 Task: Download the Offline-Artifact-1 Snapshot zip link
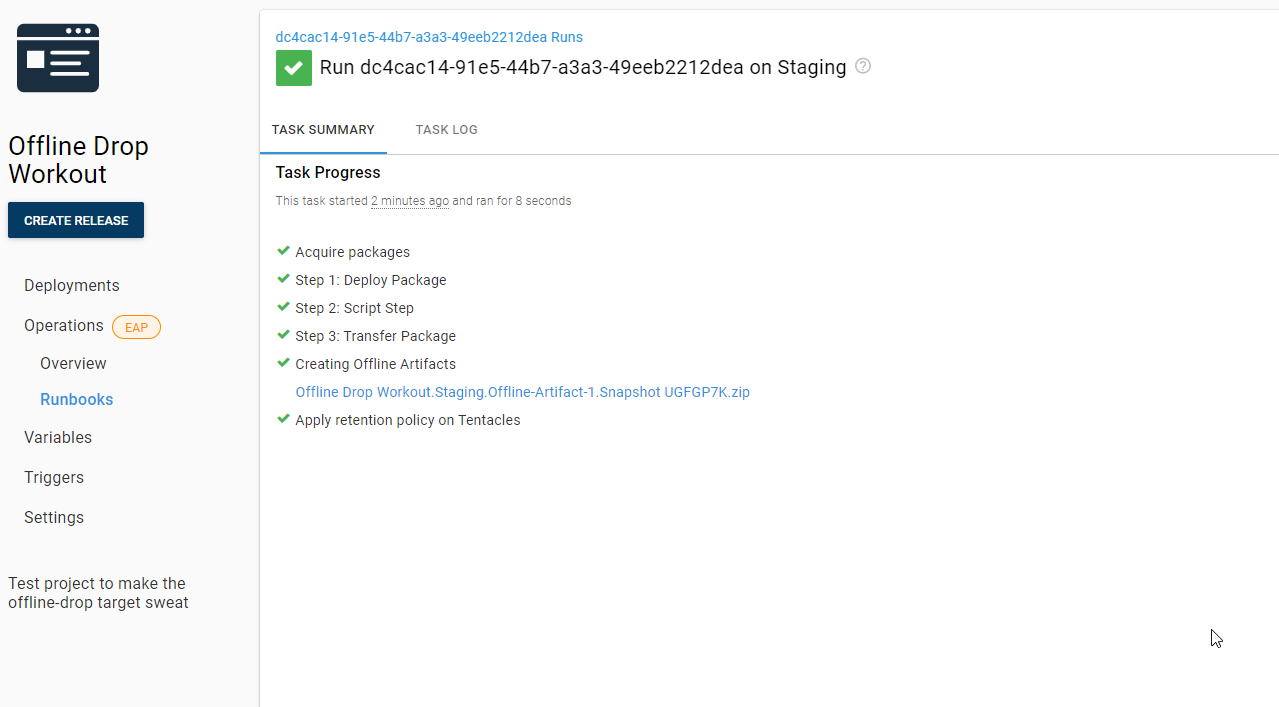(522, 392)
